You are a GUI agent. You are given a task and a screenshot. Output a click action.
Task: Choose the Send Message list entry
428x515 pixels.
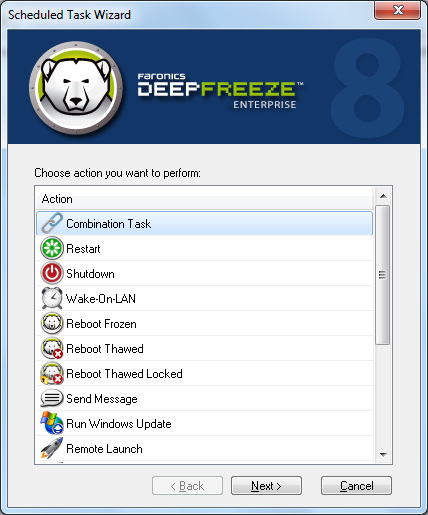point(204,399)
